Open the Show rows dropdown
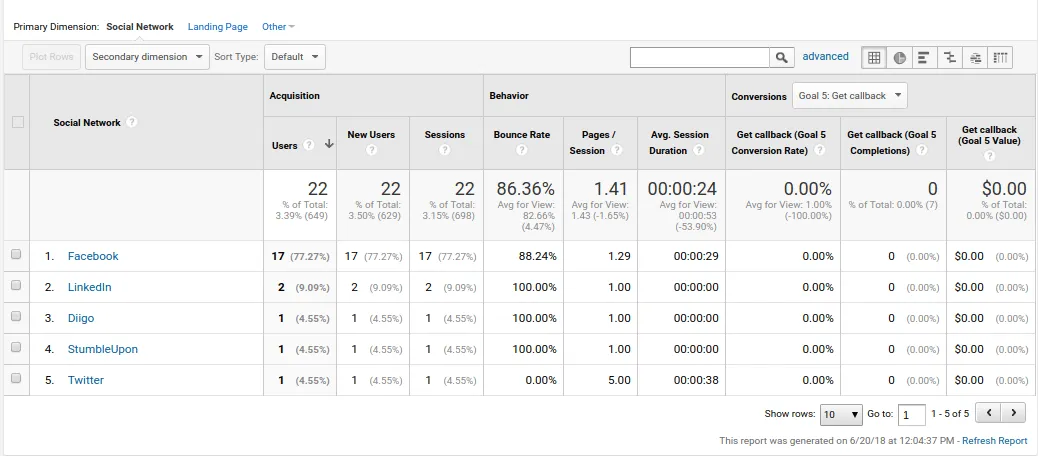This screenshot has height=456, width=1038. 841,415
